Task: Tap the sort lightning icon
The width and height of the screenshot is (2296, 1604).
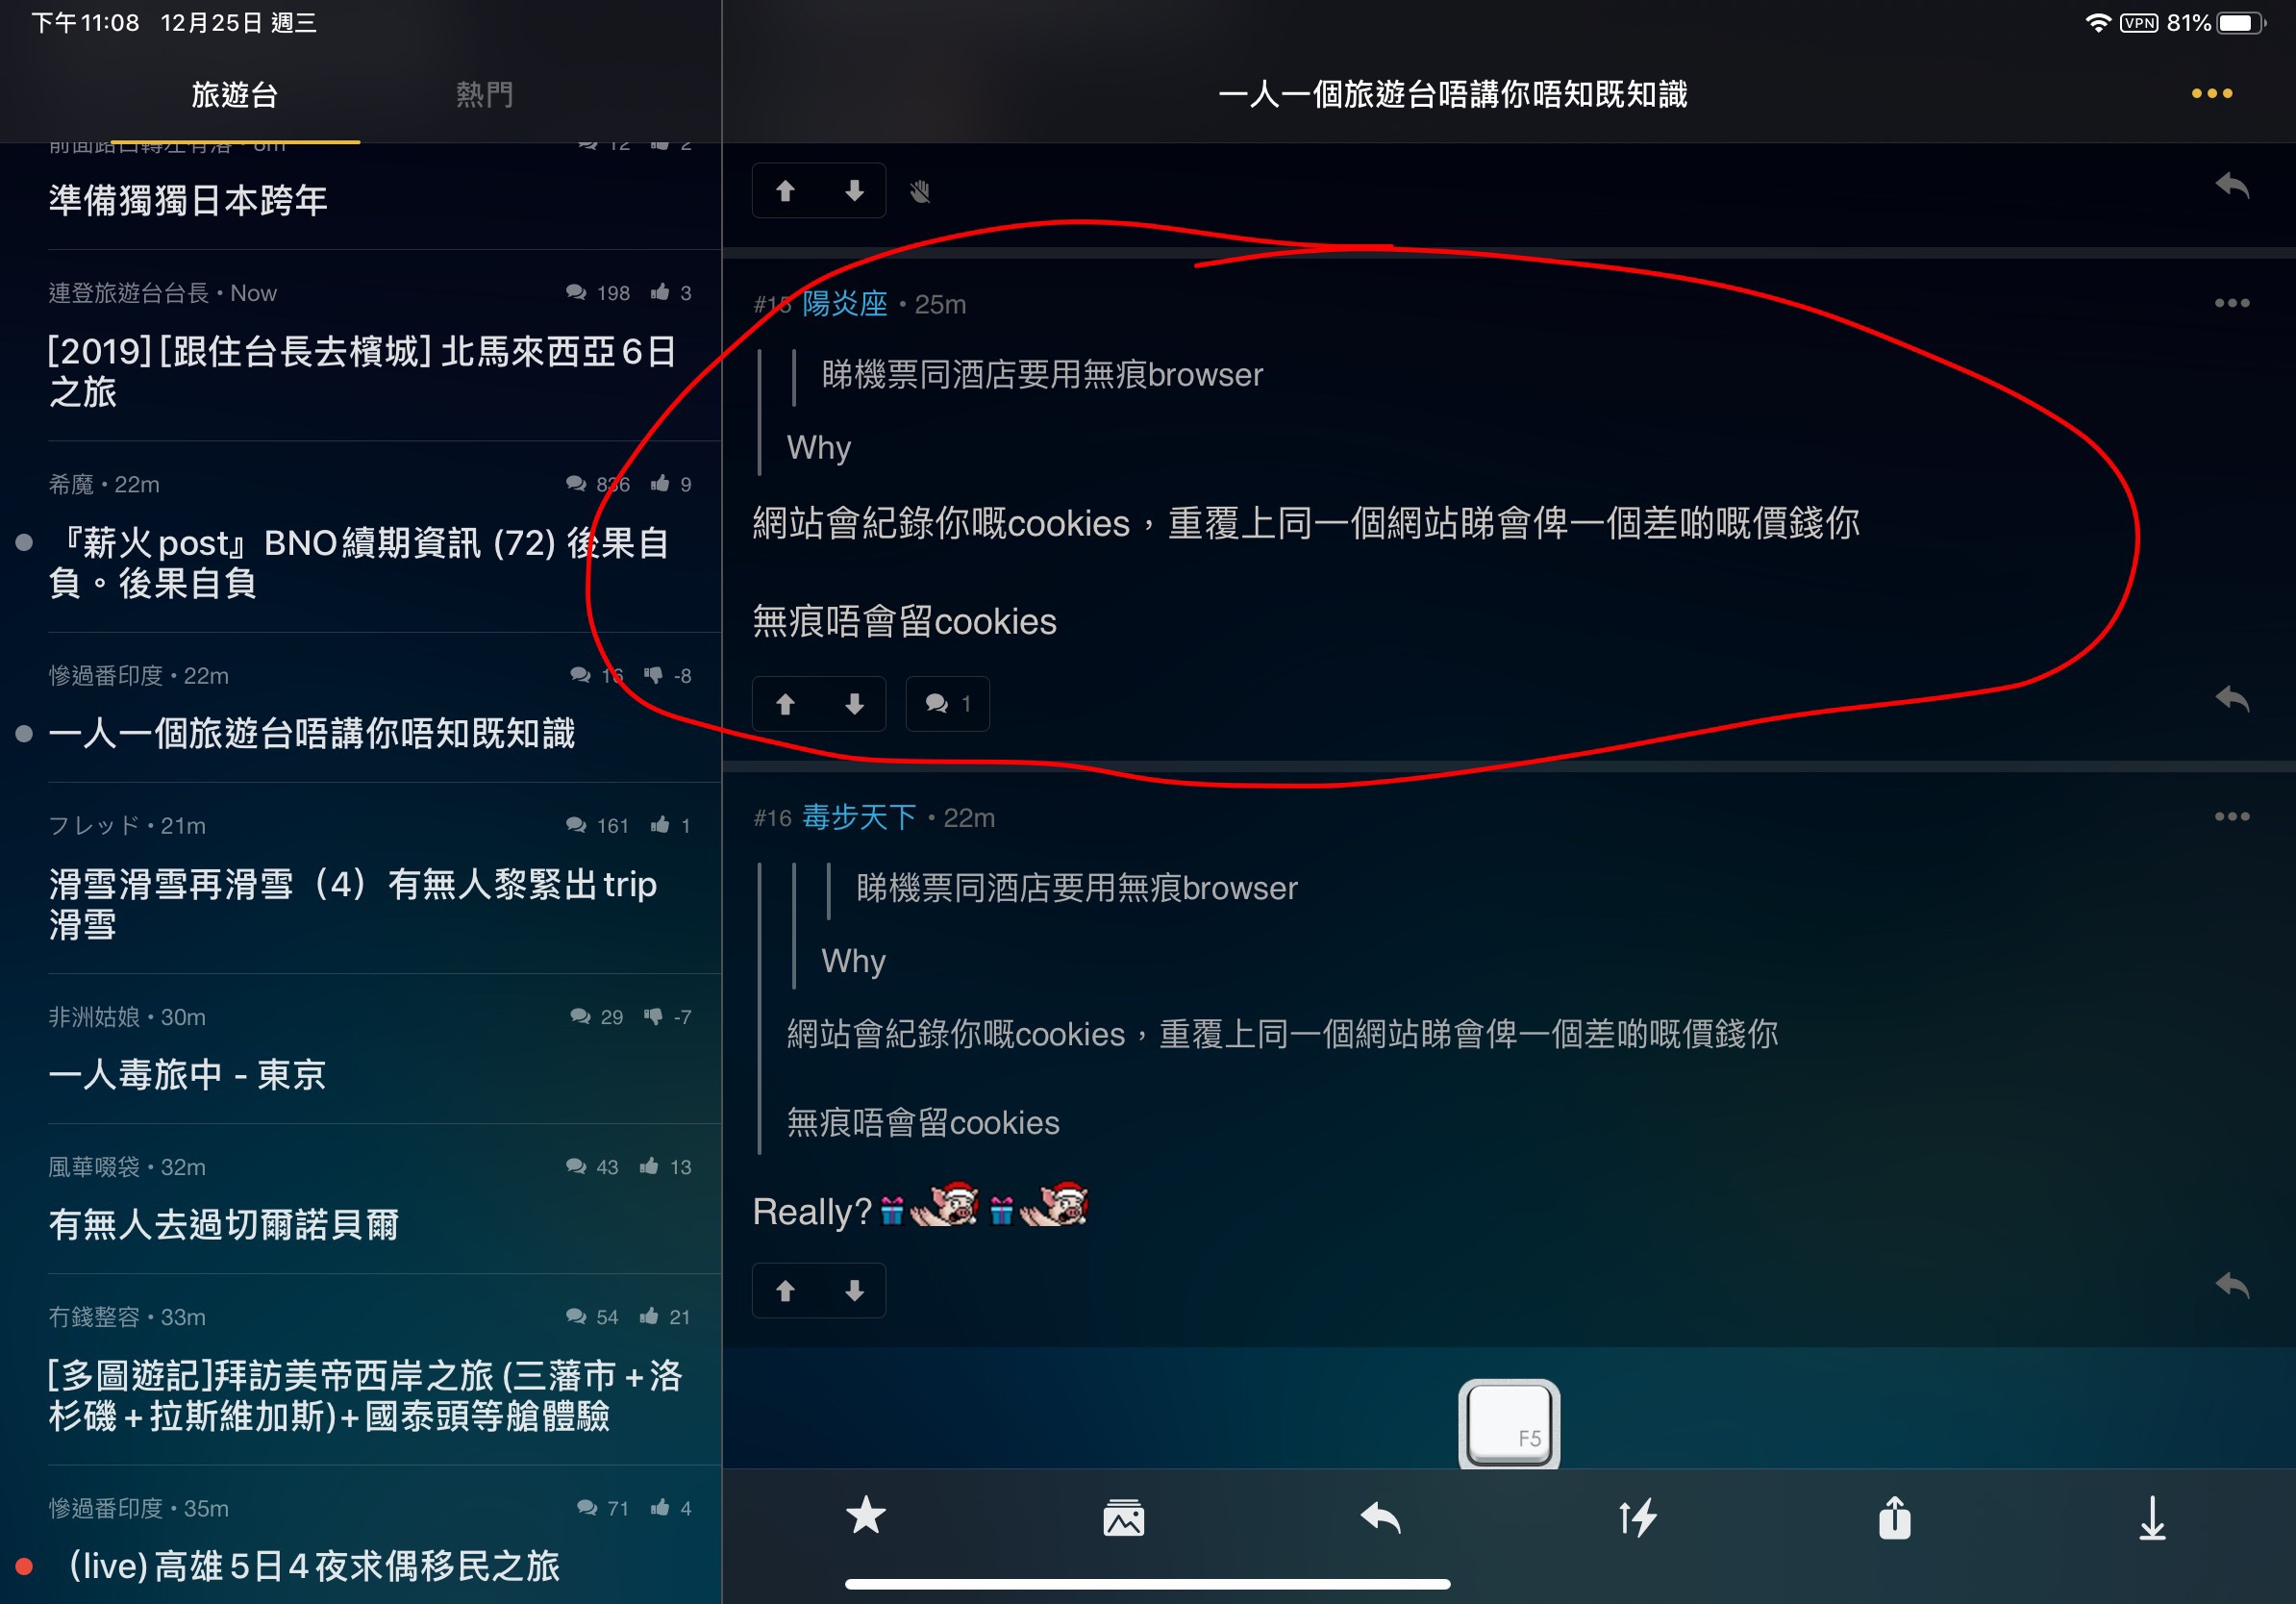Action: [x=1638, y=1518]
